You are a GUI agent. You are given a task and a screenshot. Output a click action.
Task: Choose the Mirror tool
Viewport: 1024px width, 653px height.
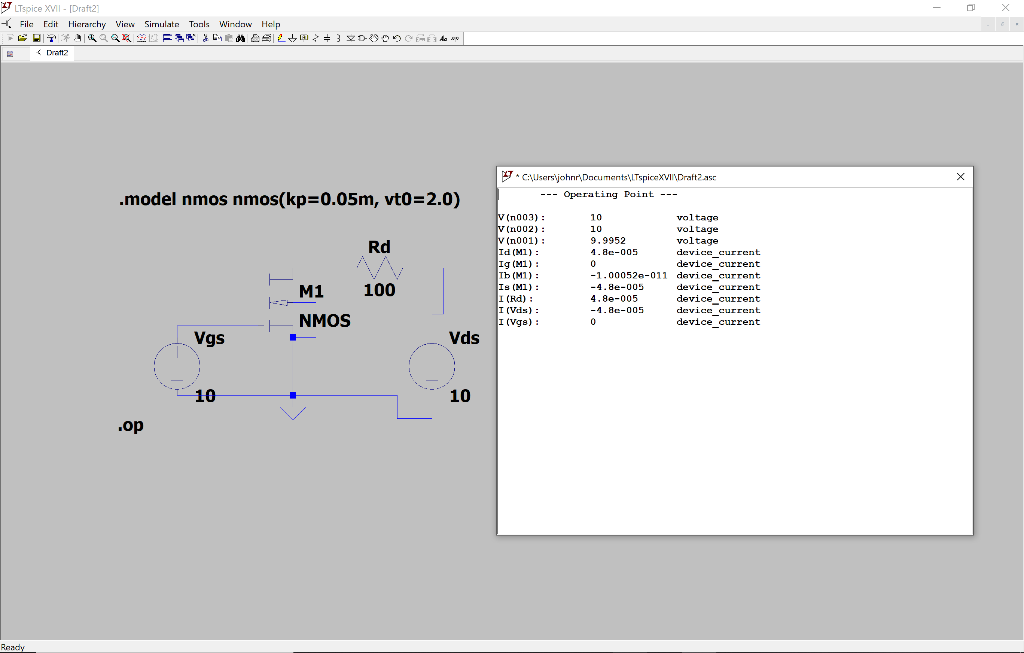pyautogui.click(x=431, y=39)
